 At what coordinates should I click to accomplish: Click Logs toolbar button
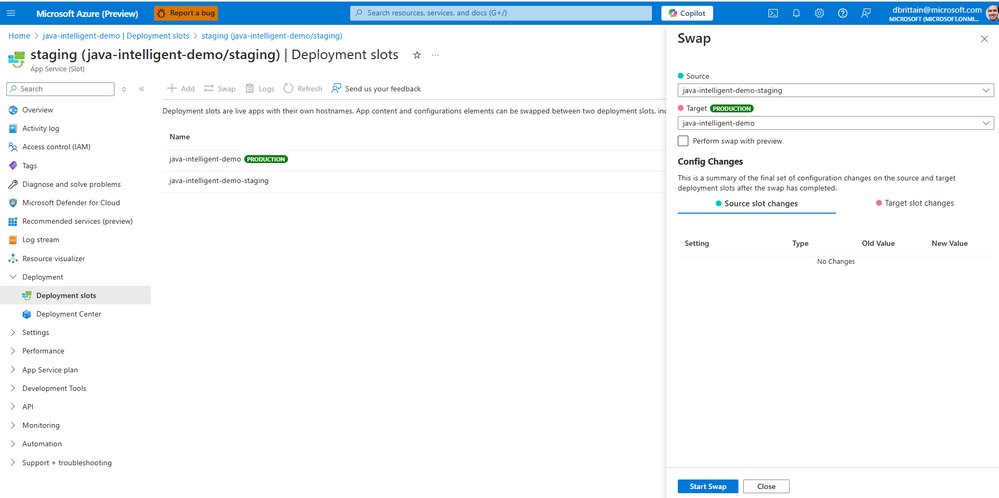[x=260, y=89]
